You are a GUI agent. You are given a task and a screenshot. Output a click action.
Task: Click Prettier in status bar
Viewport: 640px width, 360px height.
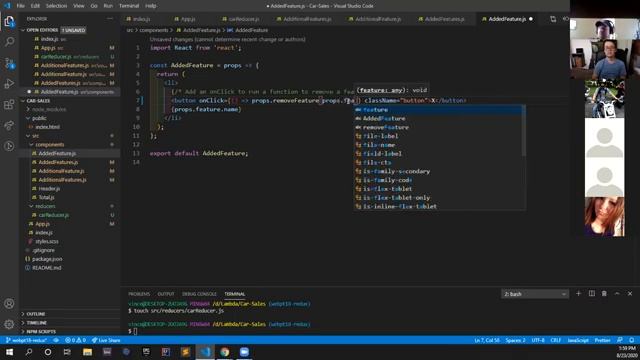tap(602, 340)
